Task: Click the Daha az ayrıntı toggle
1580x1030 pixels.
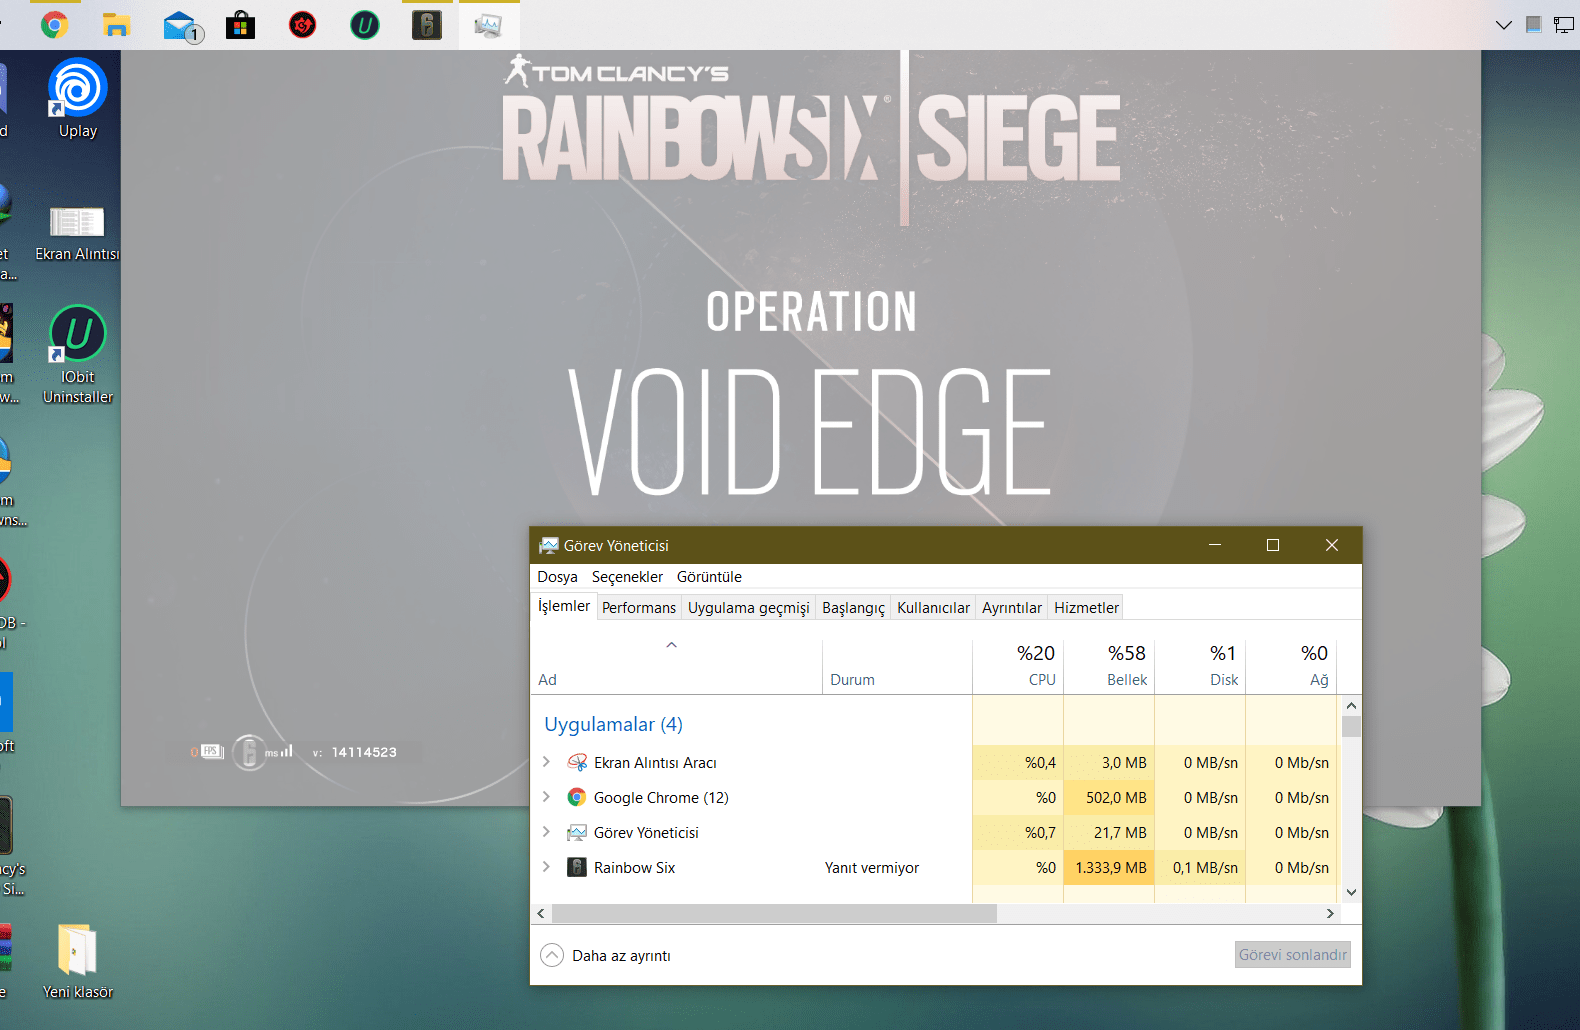Action: pyautogui.click(x=606, y=956)
